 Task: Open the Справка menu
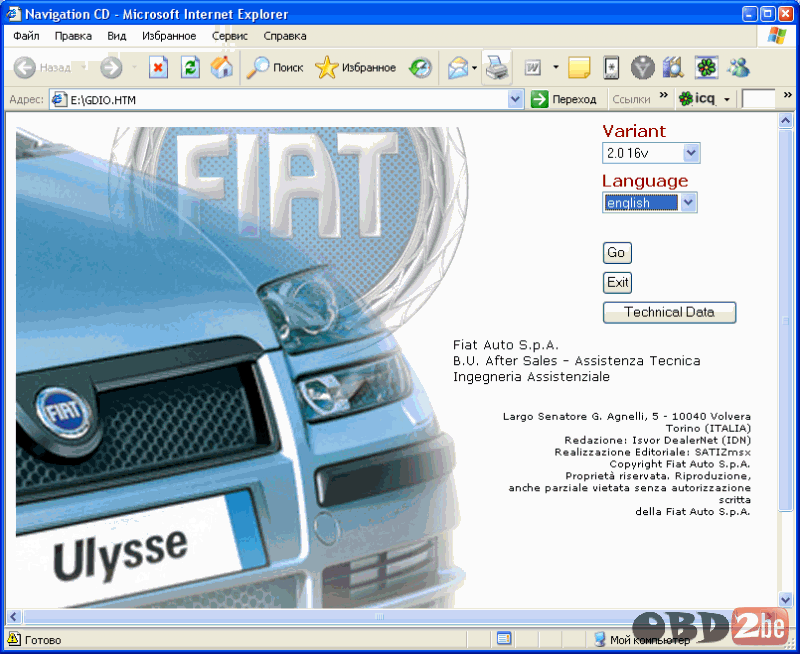click(x=285, y=36)
